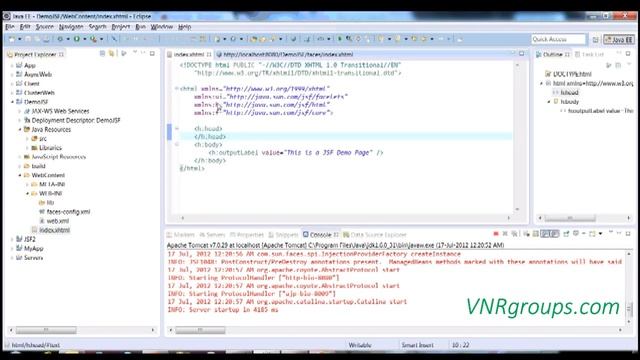Click the Quick Access input field
This screenshot has height=360, width=640.
tap(558, 39)
